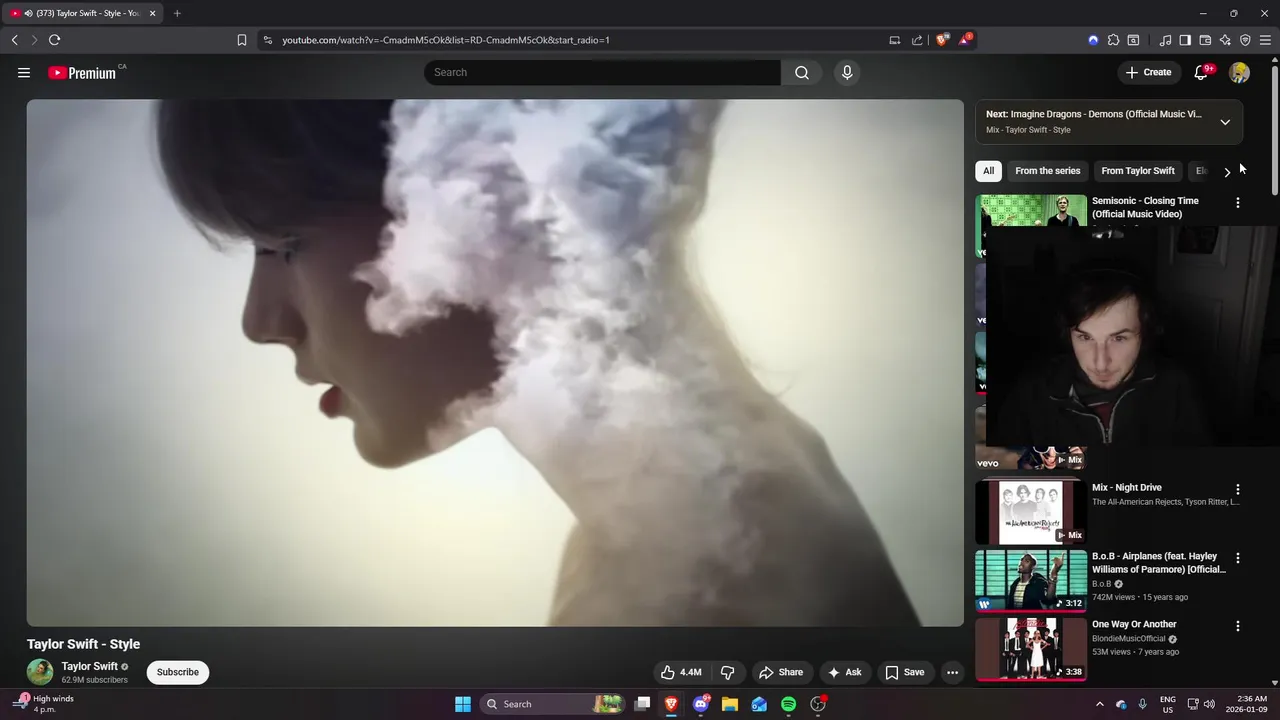This screenshot has height=720, width=1280.
Task: Open taskbar volume control speaker icon
Action: 1209,704
